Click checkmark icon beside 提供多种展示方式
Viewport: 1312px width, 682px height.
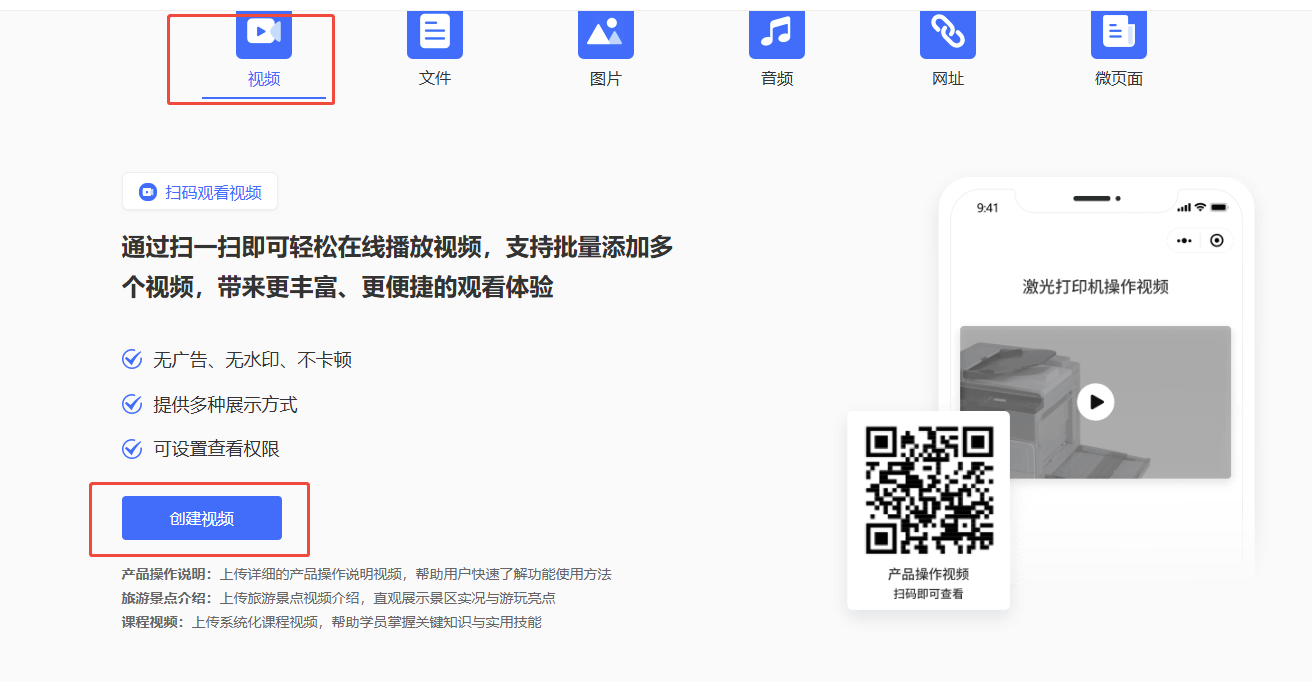[x=132, y=404]
